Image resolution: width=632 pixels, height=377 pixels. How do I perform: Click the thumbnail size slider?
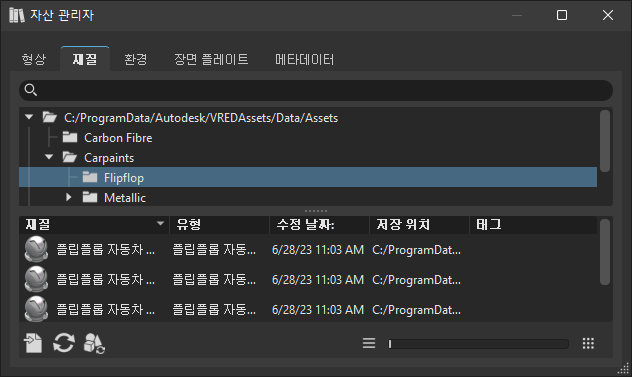478,344
